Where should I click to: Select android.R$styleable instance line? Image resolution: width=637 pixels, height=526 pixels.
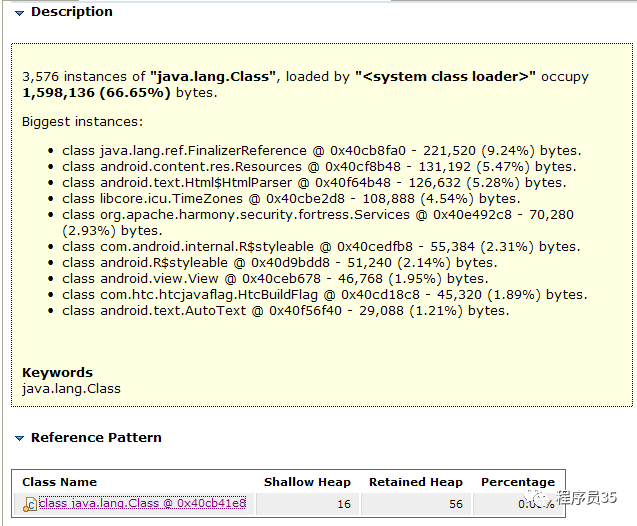pyautogui.click(x=280, y=263)
